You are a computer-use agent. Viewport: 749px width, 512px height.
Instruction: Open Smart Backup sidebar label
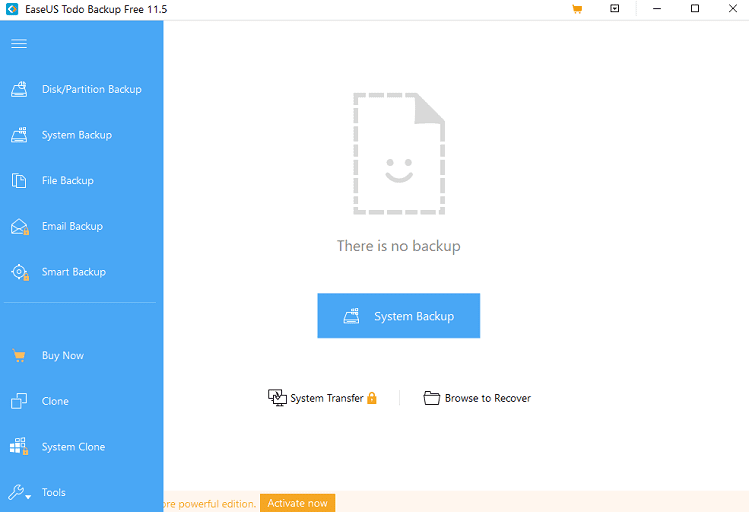[74, 272]
